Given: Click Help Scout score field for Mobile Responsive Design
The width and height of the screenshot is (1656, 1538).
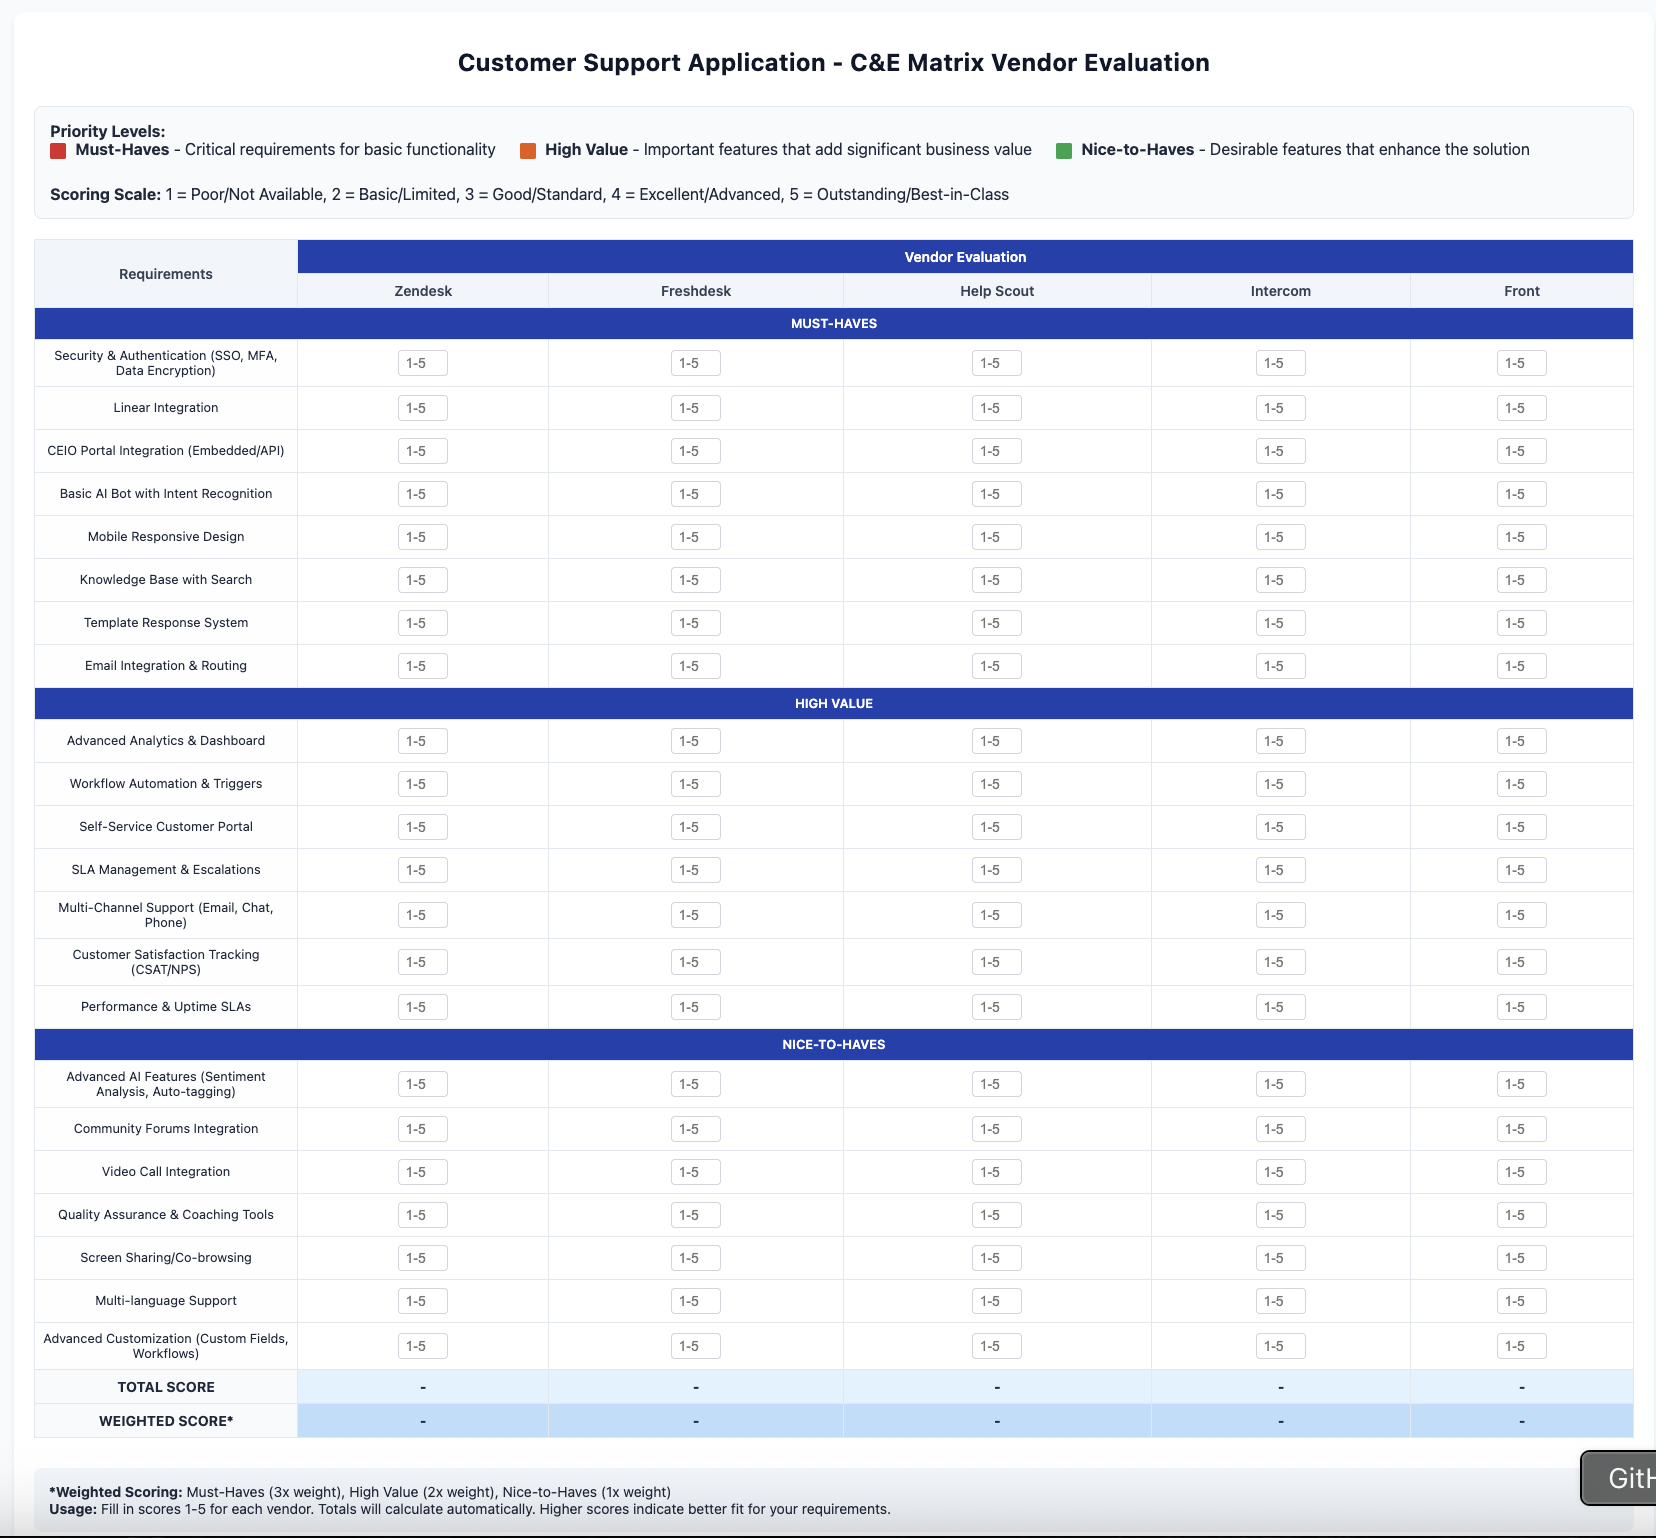Looking at the screenshot, I should click(x=997, y=537).
